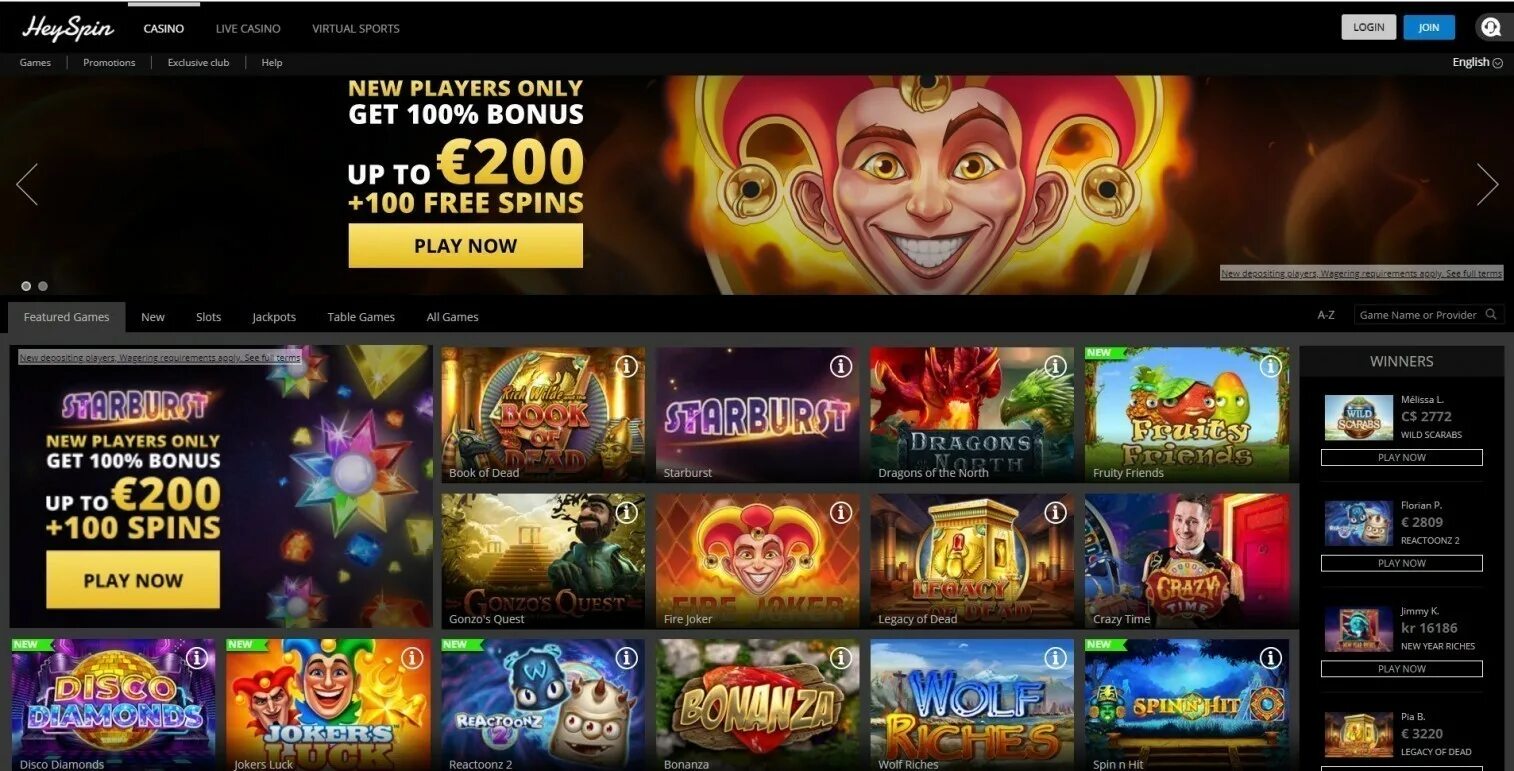Open the Live Casino menu item
1514x771 pixels.
pyautogui.click(x=248, y=28)
